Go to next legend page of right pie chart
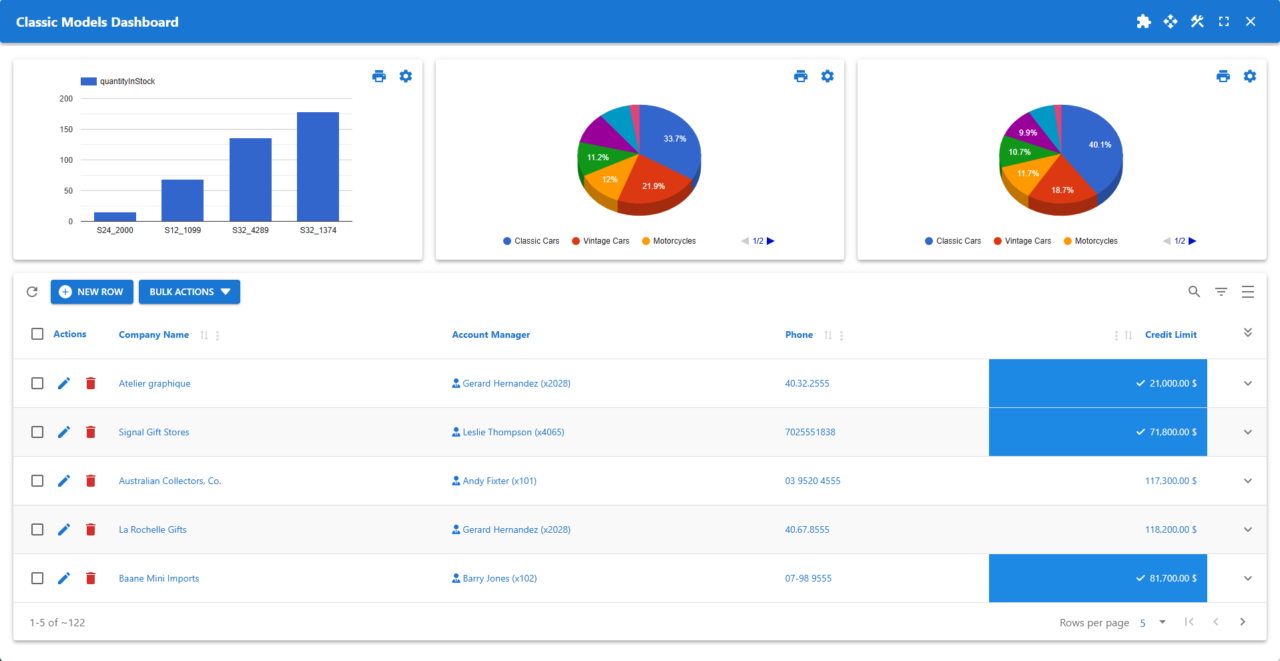Screen dimensions: 1280x661 (x=1192, y=241)
